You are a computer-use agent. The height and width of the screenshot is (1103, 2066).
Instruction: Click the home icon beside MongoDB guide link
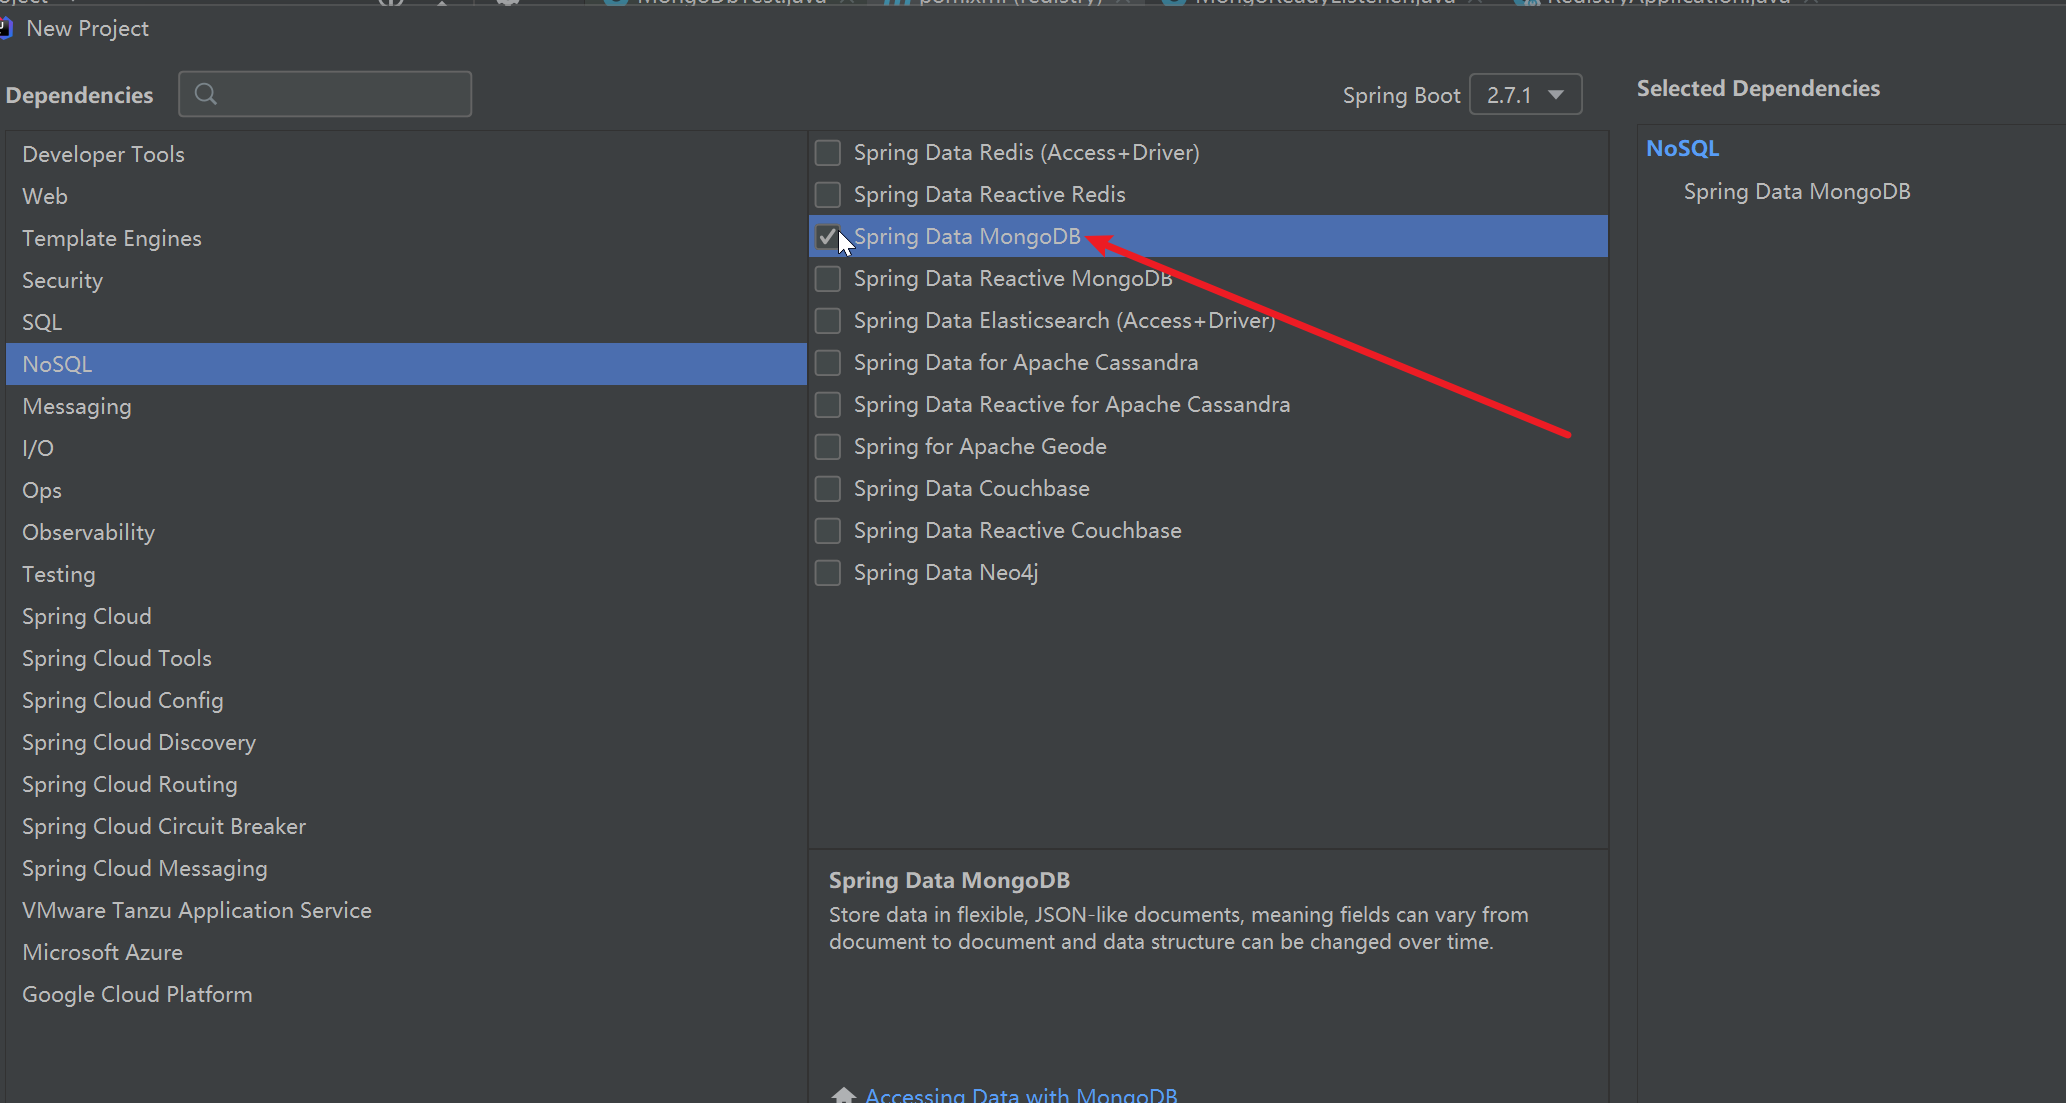844,1095
